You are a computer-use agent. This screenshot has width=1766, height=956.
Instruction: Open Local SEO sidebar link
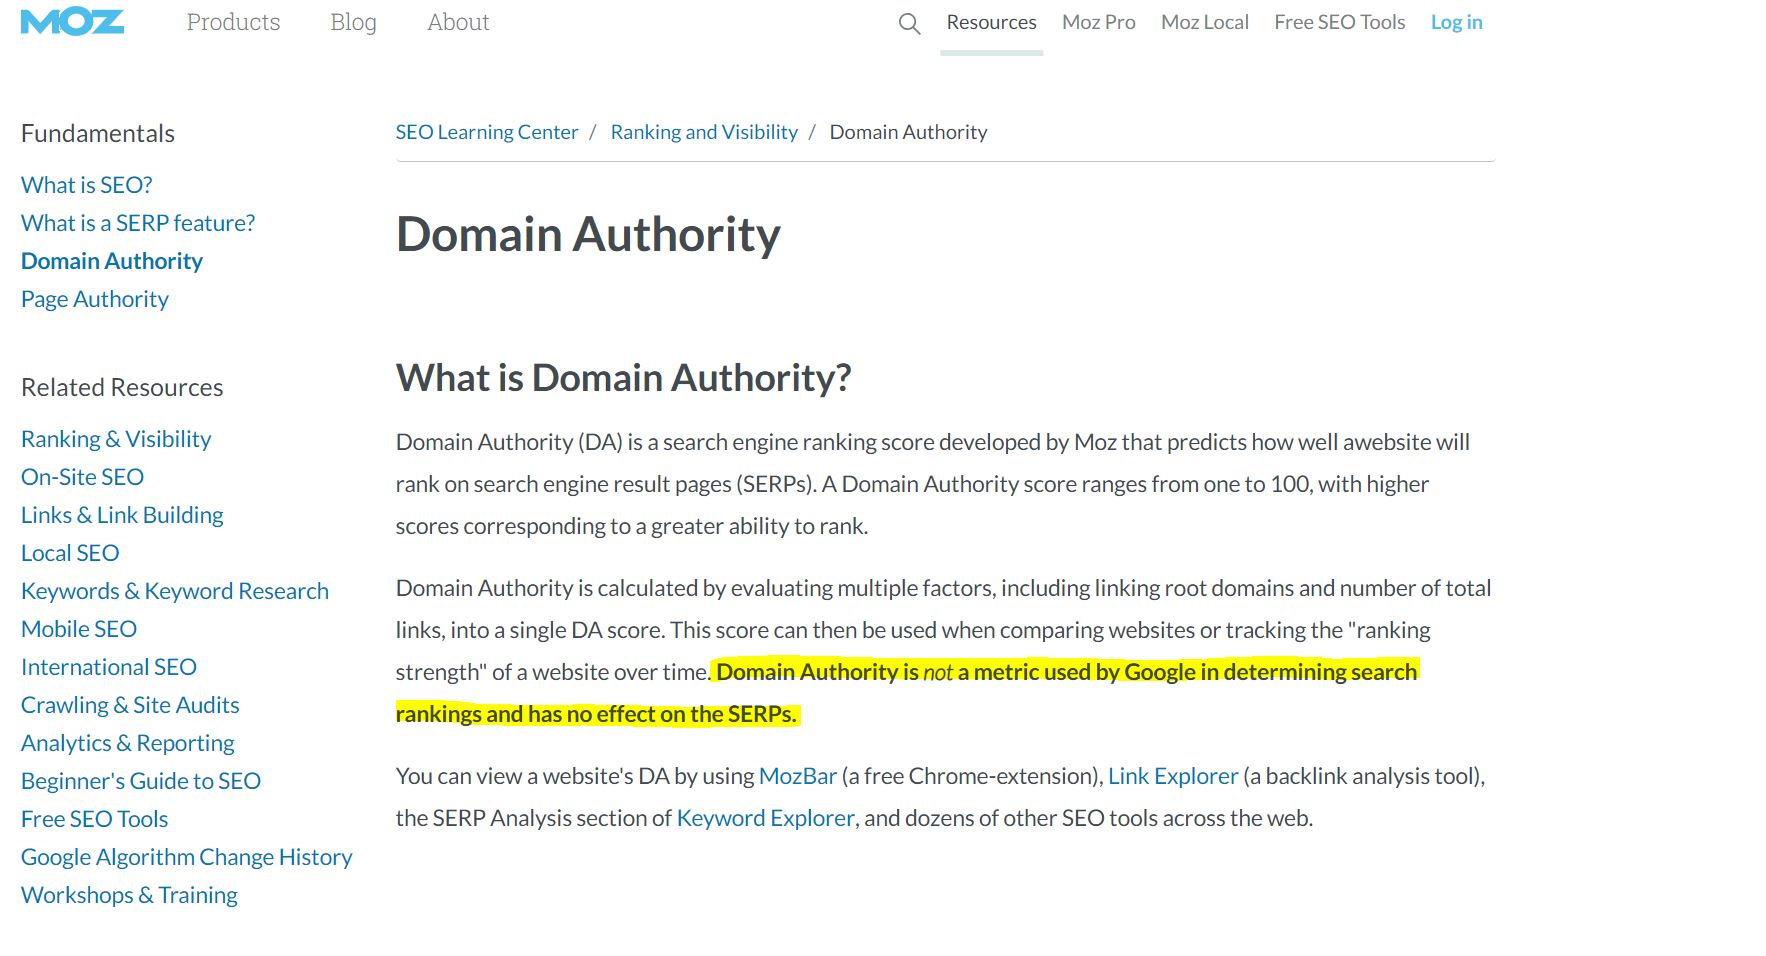tap(70, 553)
